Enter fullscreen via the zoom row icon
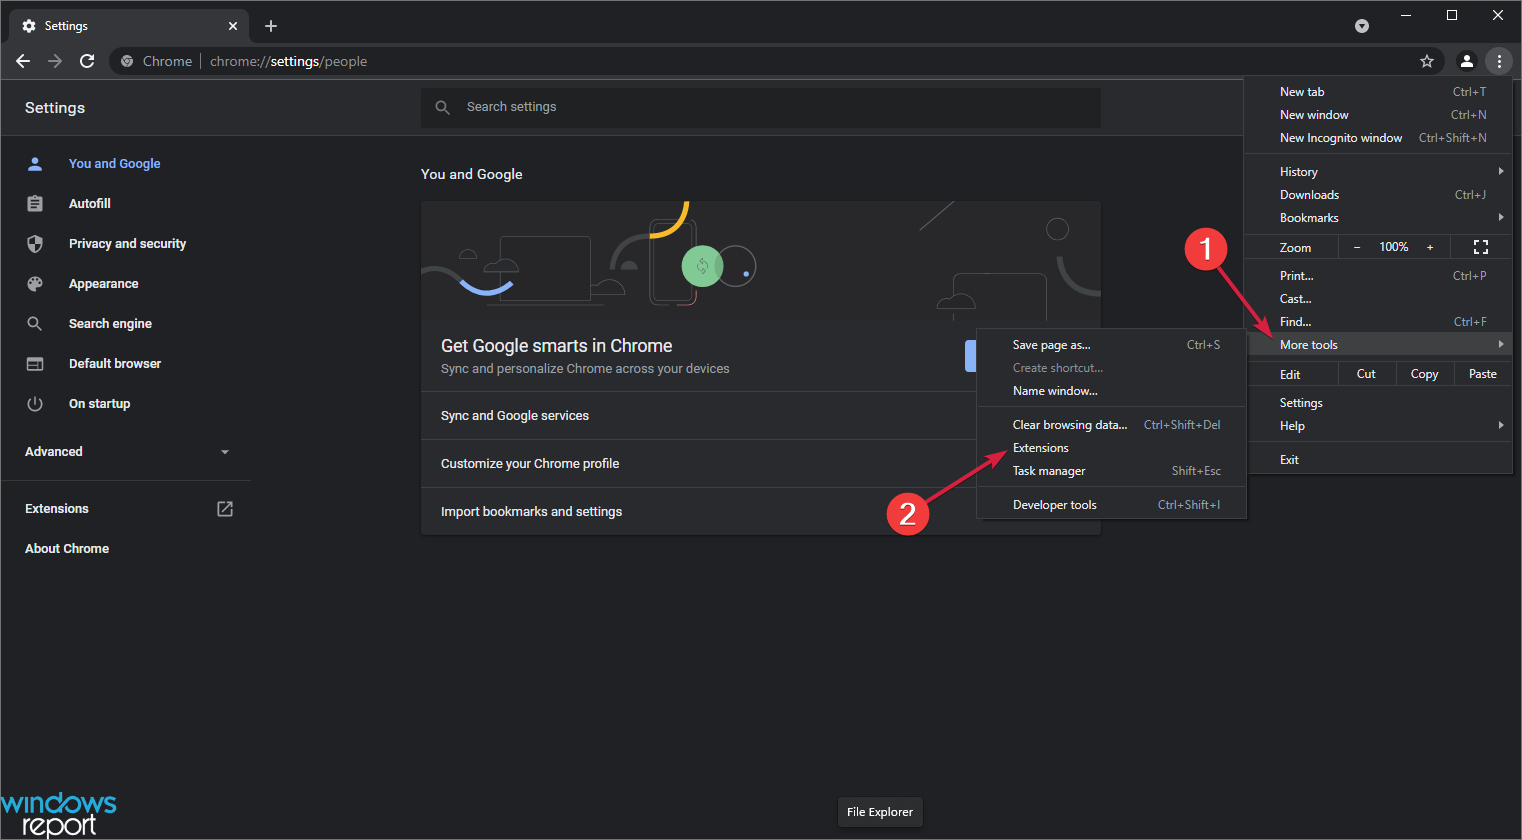Screen dimensions: 1522x840 [1481, 247]
